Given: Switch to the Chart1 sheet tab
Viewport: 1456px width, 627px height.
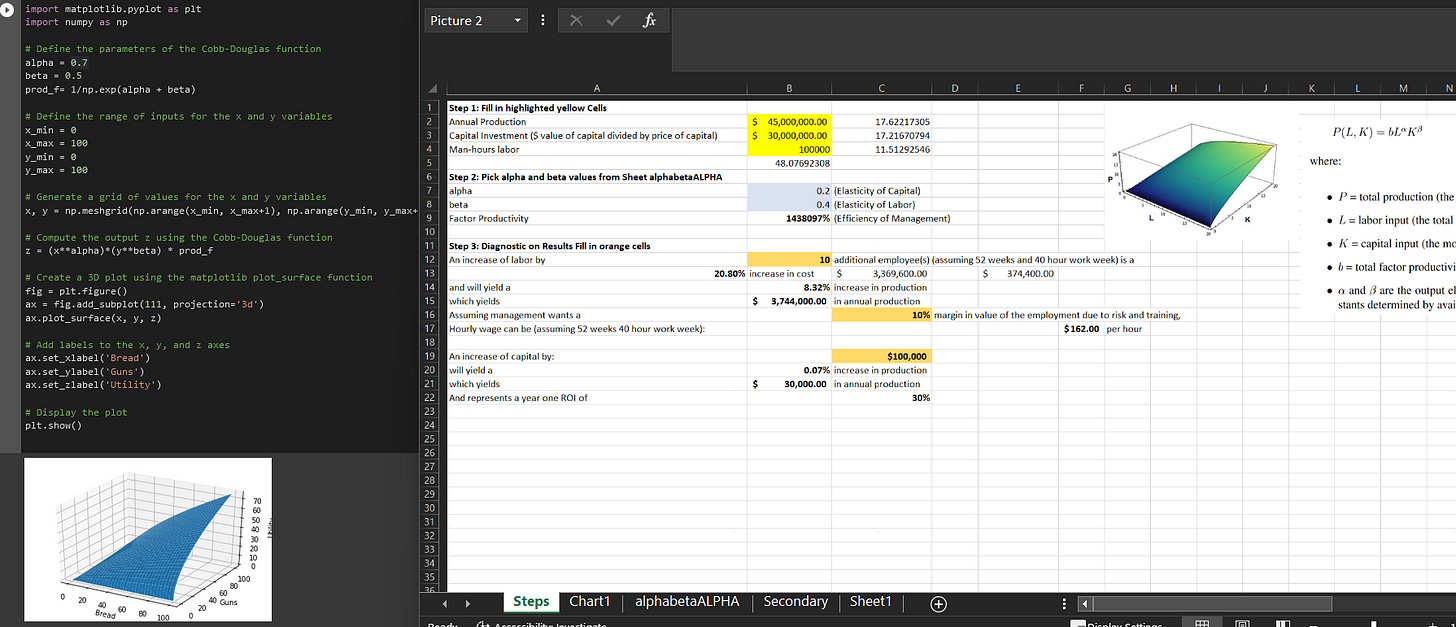Looking at the screenshot, I should 589,601.
